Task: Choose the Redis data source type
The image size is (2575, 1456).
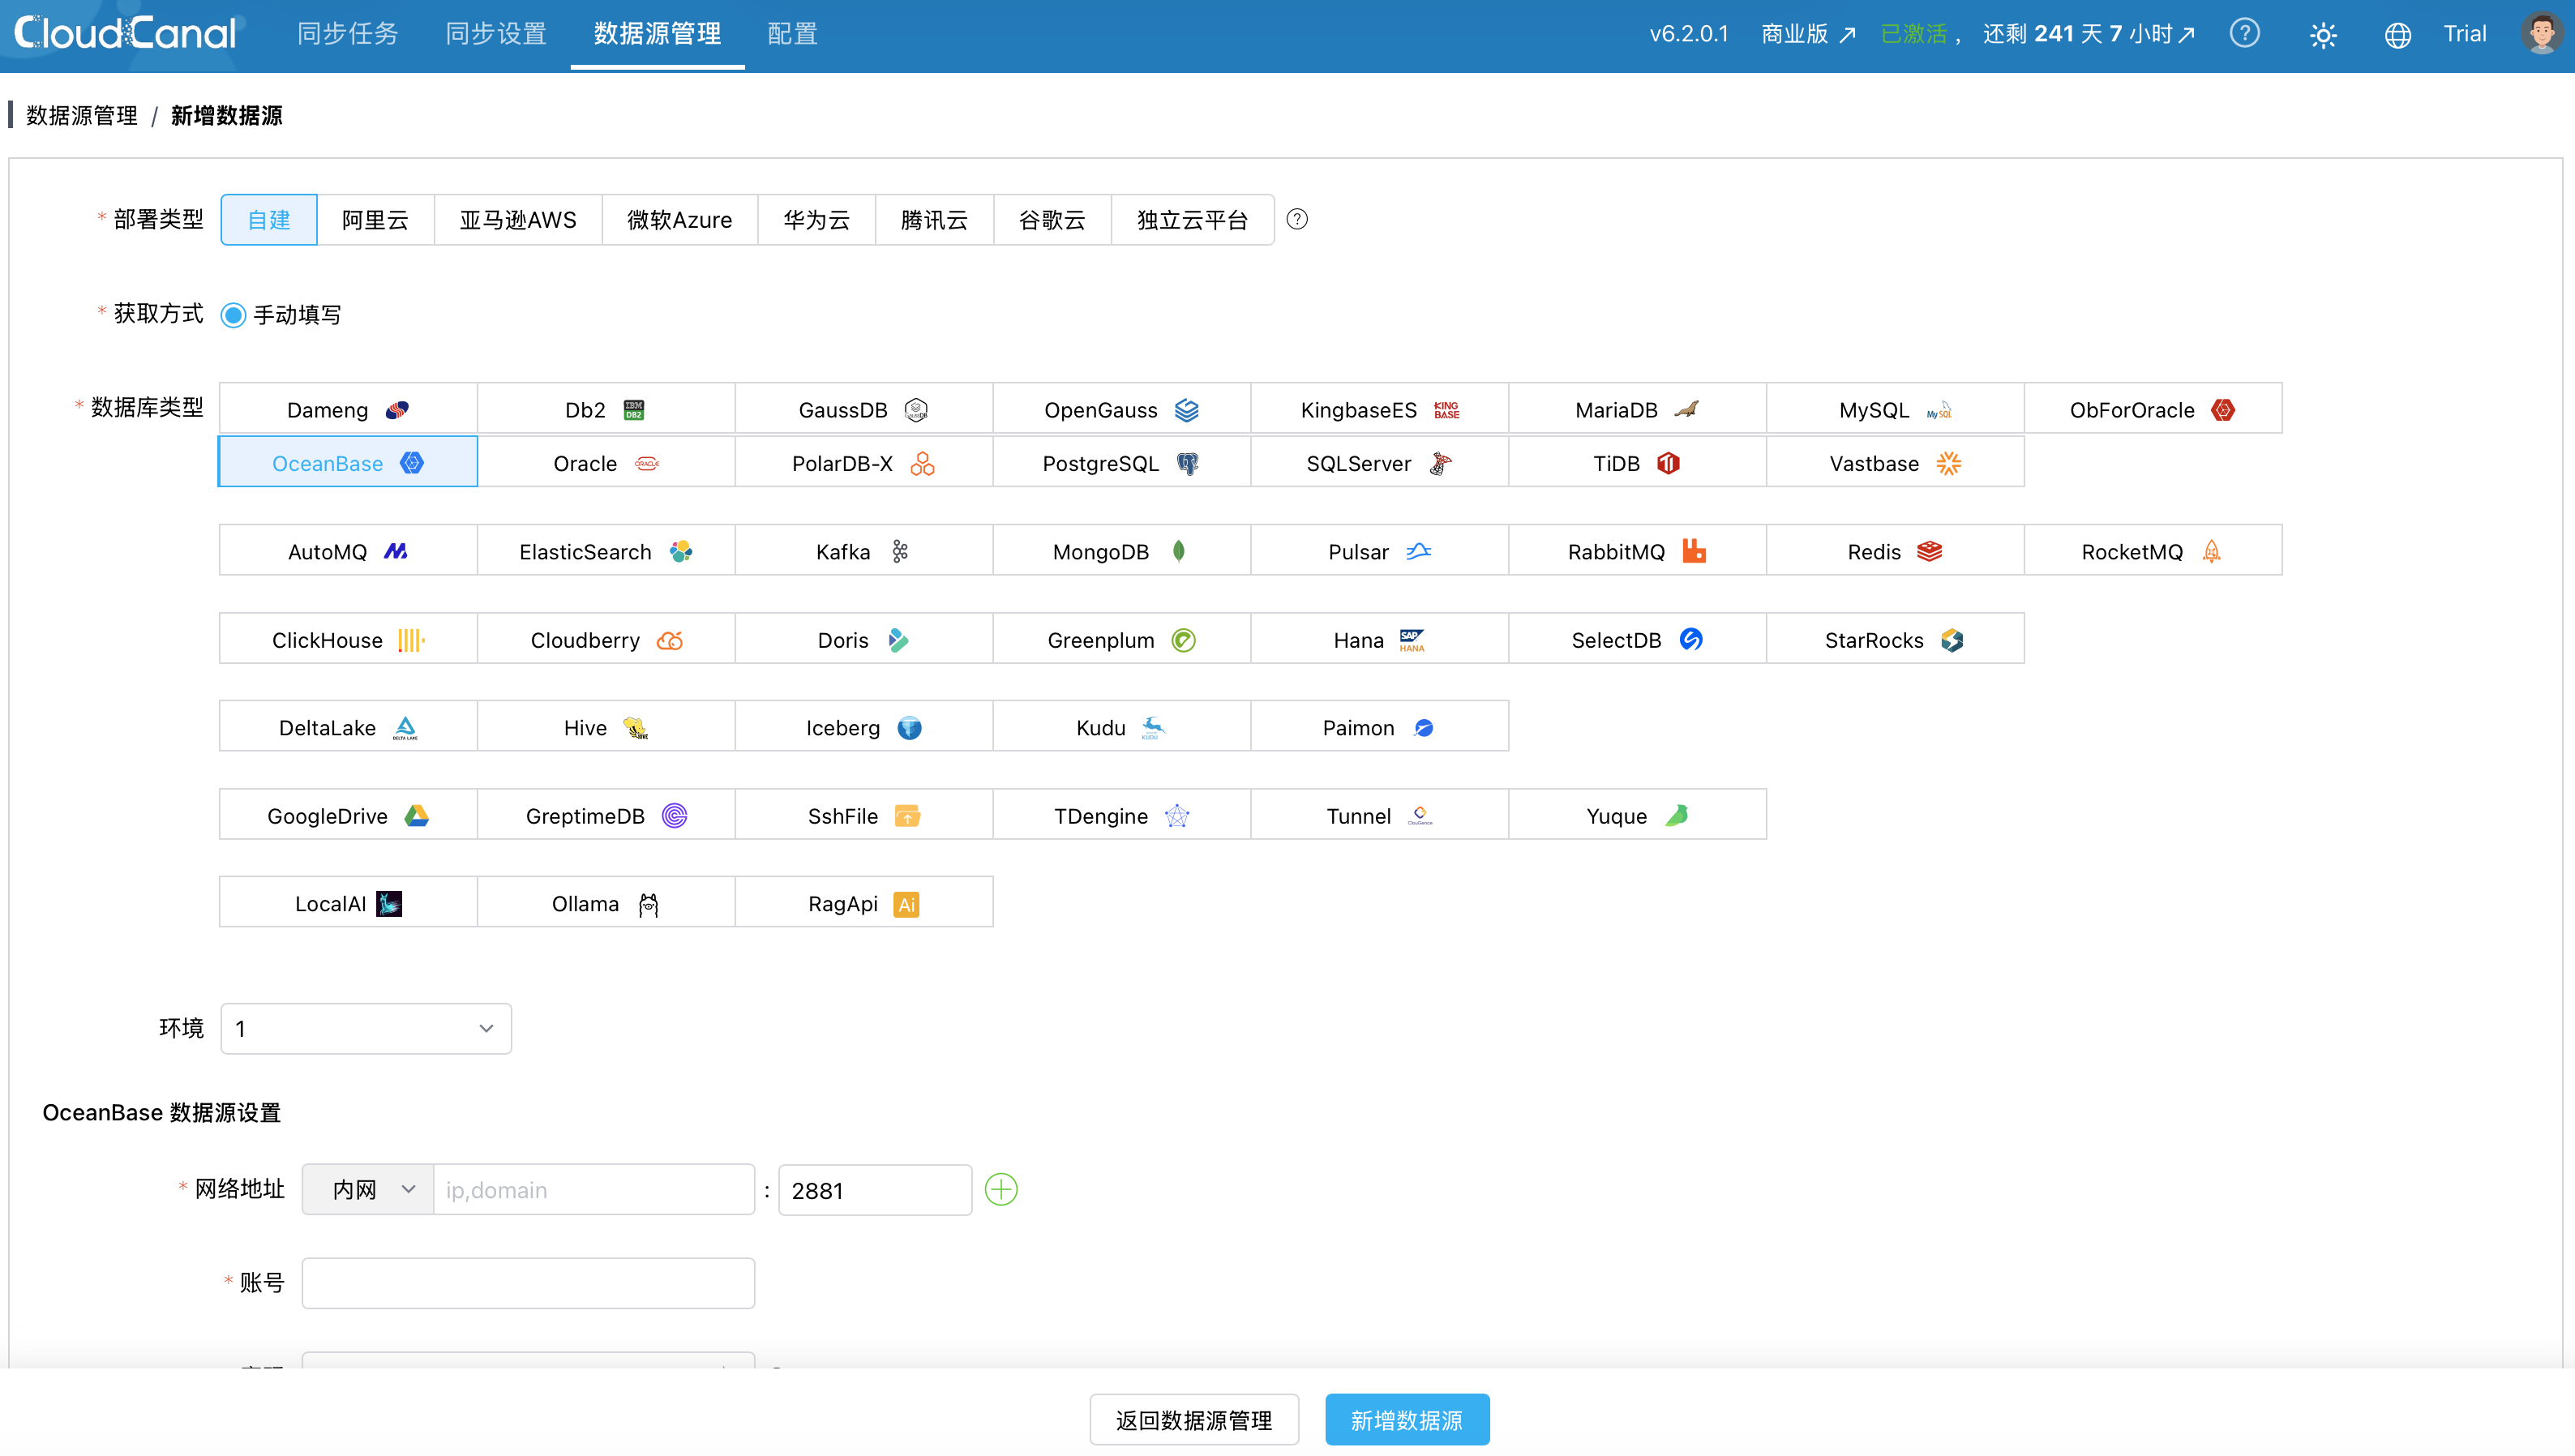Action: tap(1896, 551)
